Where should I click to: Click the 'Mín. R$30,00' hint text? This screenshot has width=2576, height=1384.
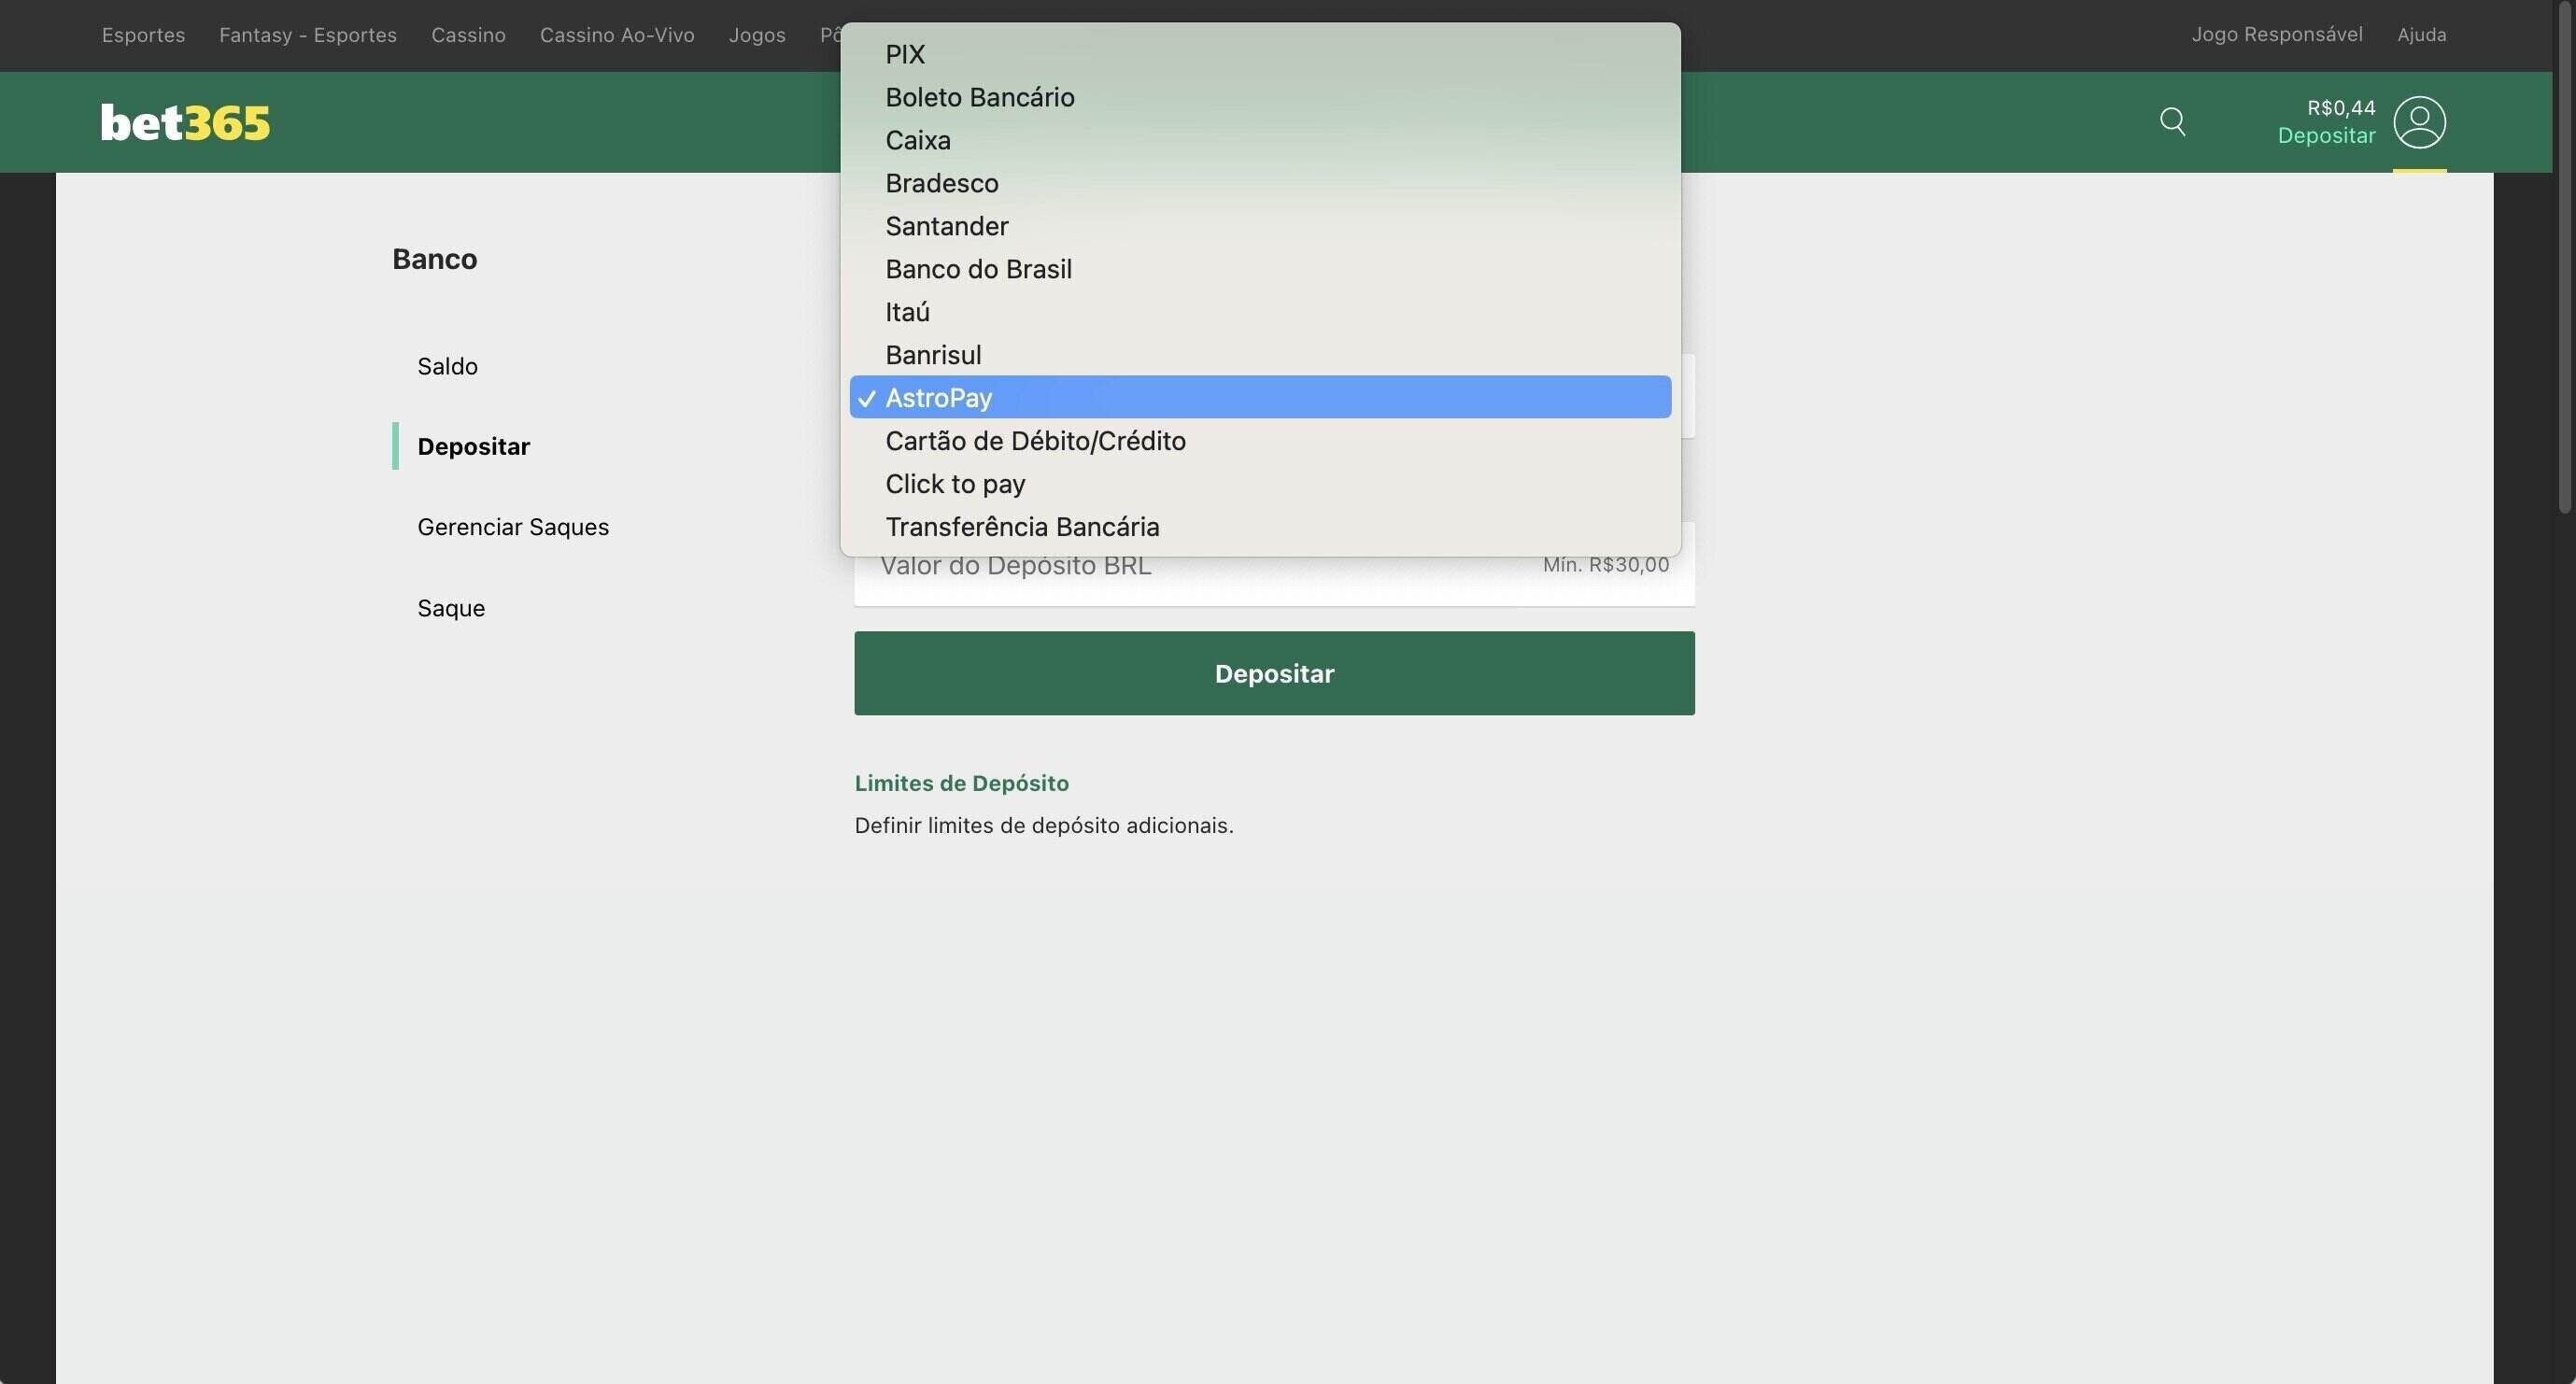pyautogui.click(x=1605, y=565)
